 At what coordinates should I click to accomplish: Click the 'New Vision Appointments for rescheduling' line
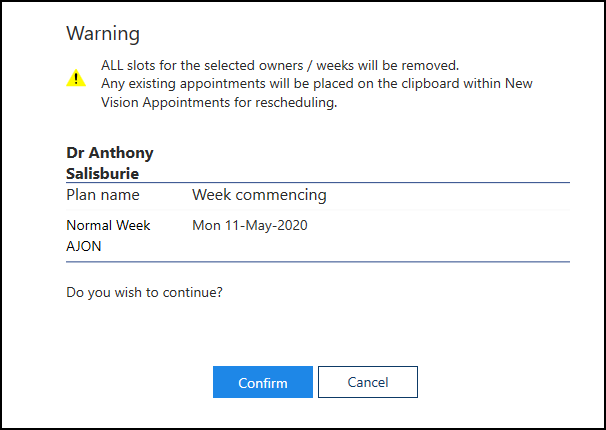point(219,102)
